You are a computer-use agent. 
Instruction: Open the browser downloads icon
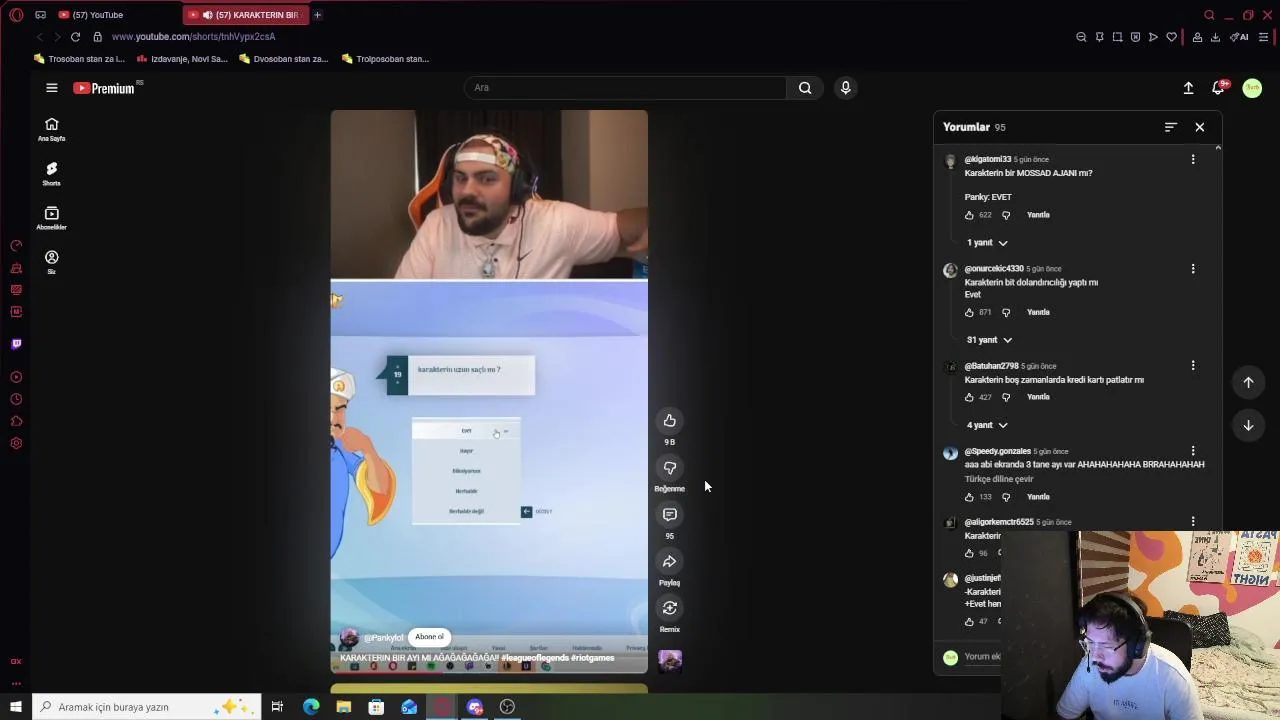[1215, 37]
